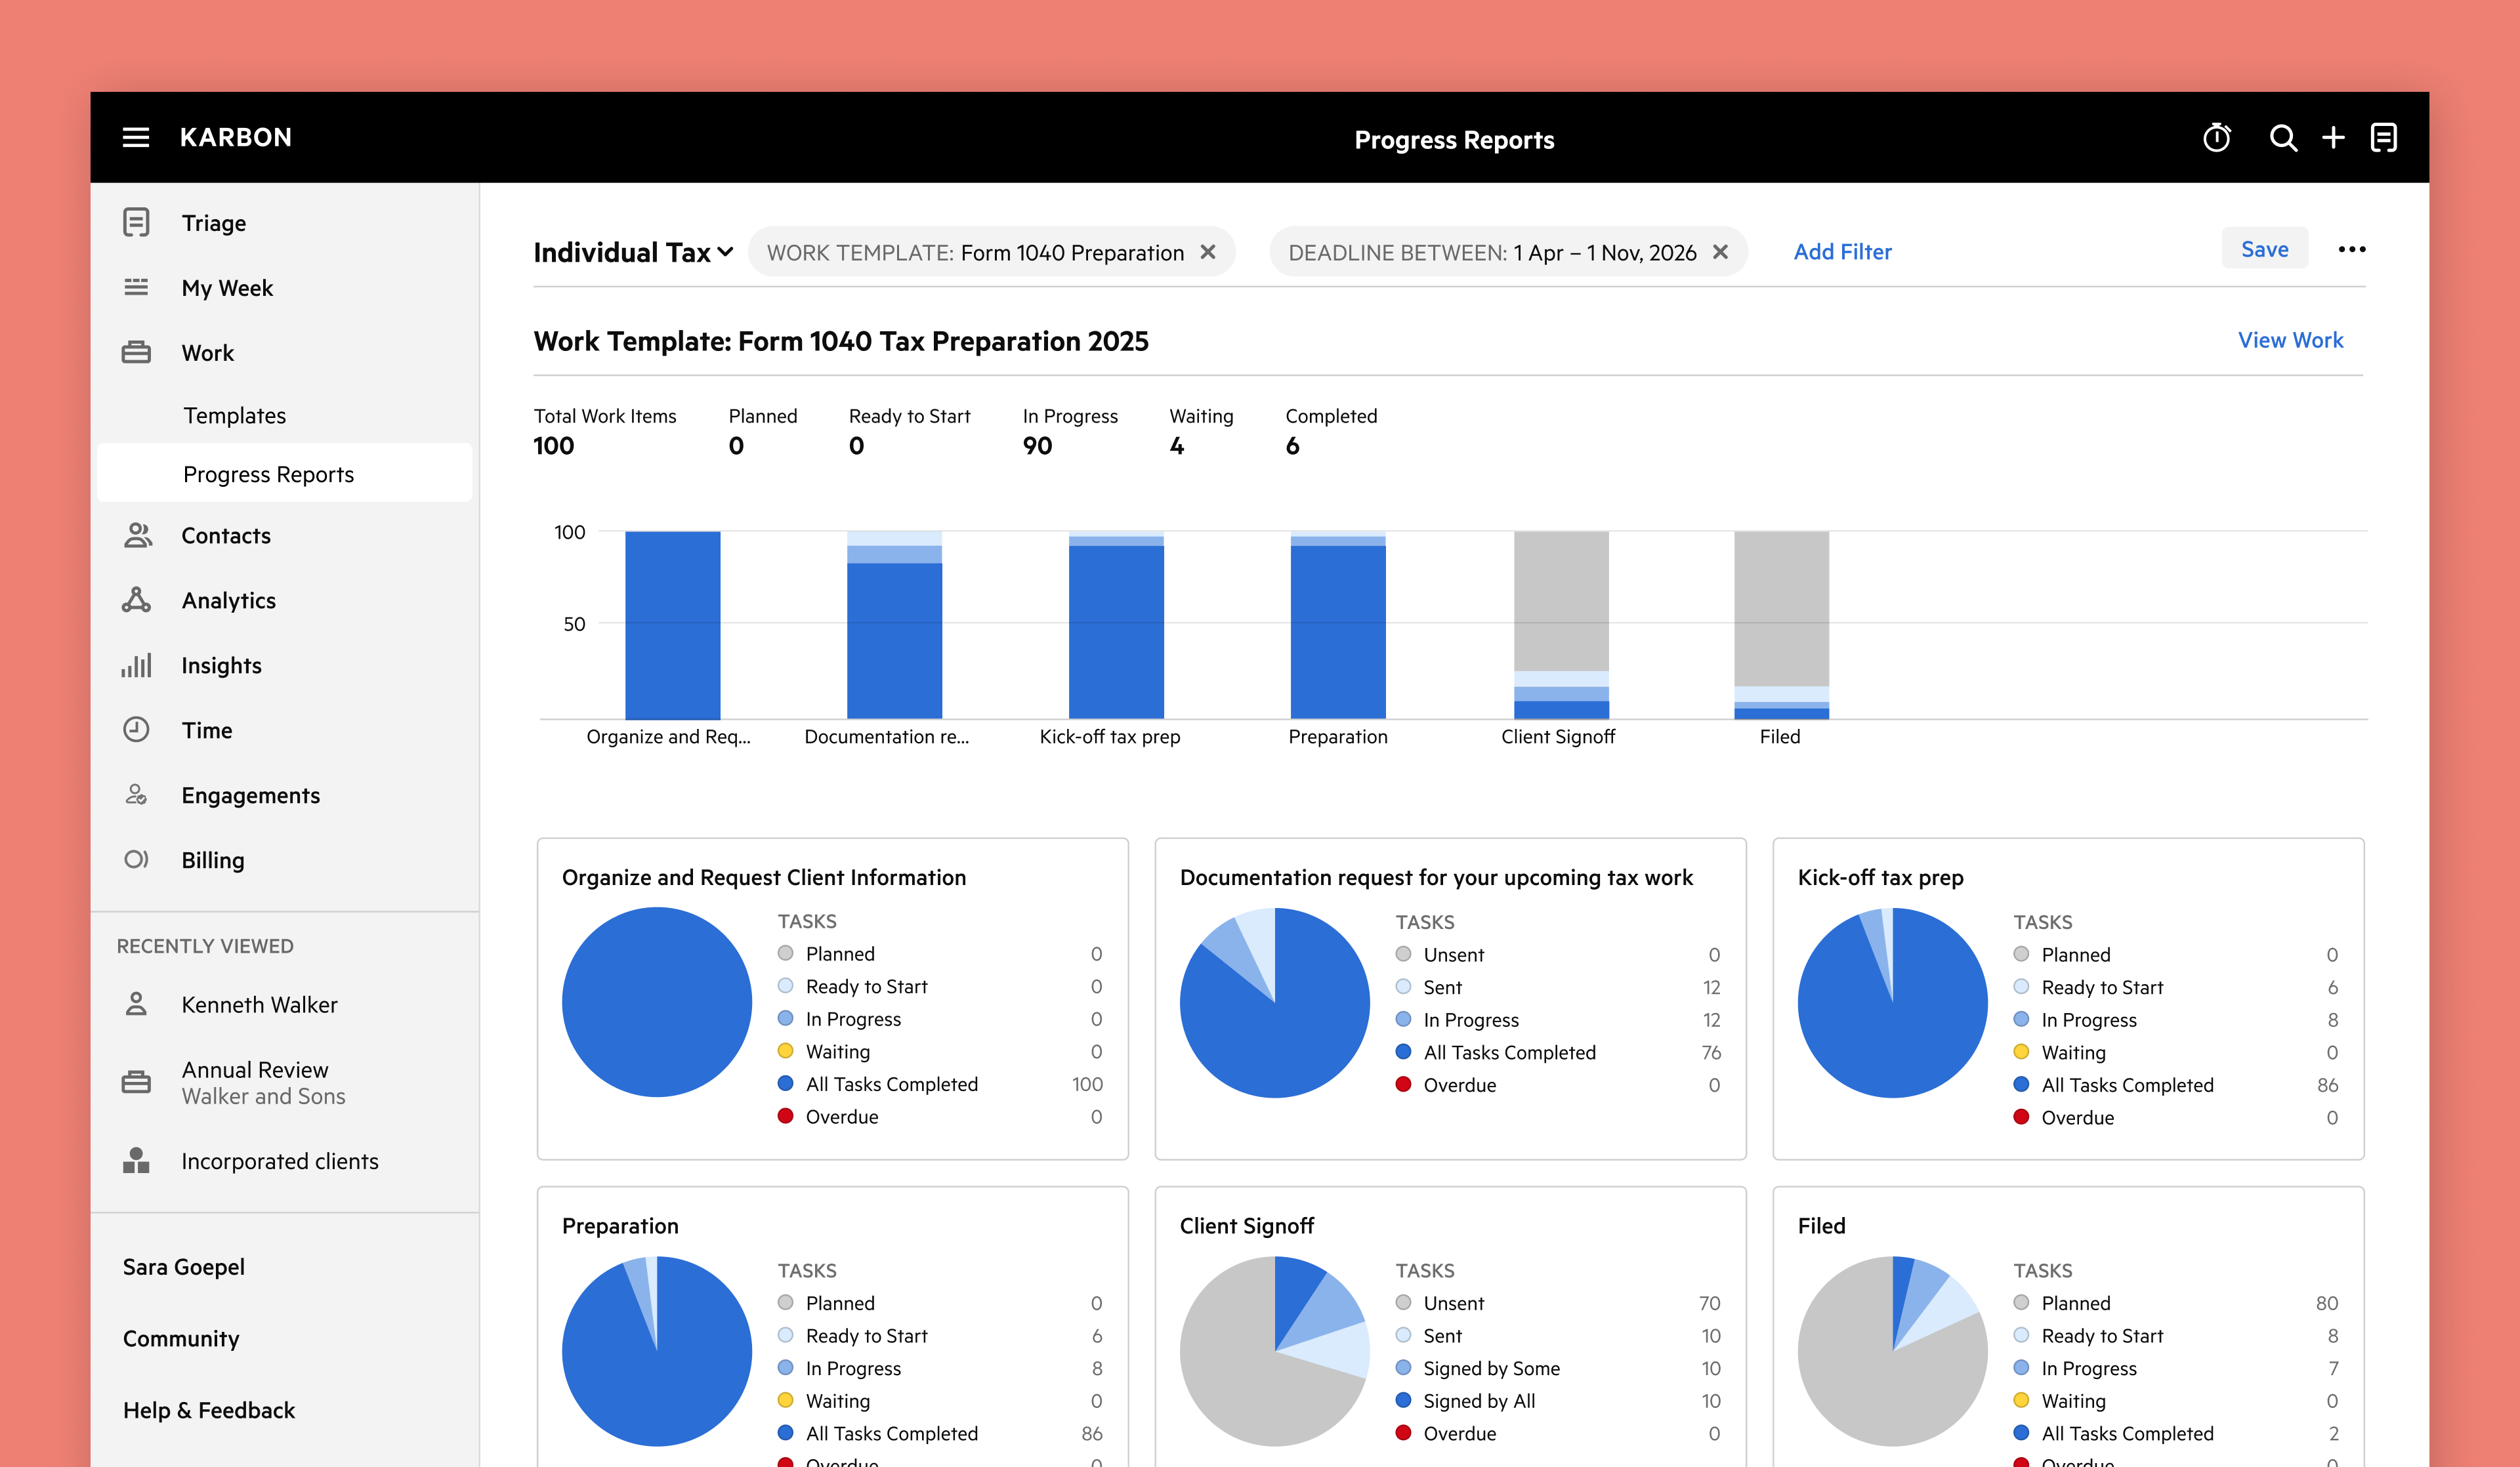
Task: Click red Overdue swatch in Kick-off legend
Action: [x=2021, y=1117]
